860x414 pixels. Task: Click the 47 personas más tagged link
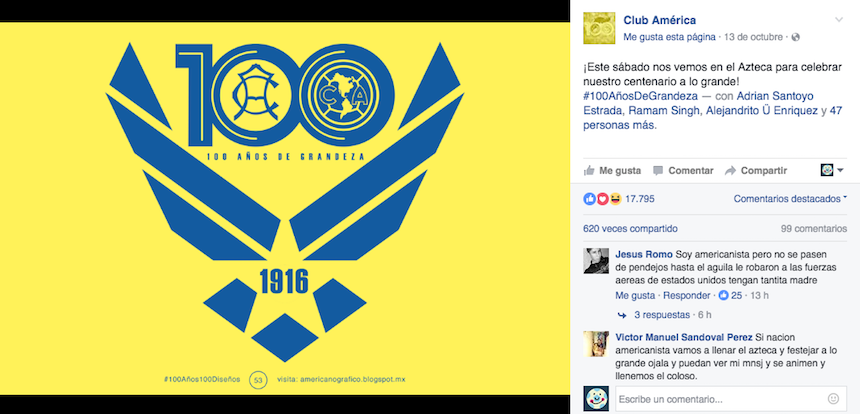[x=712, y=118]
